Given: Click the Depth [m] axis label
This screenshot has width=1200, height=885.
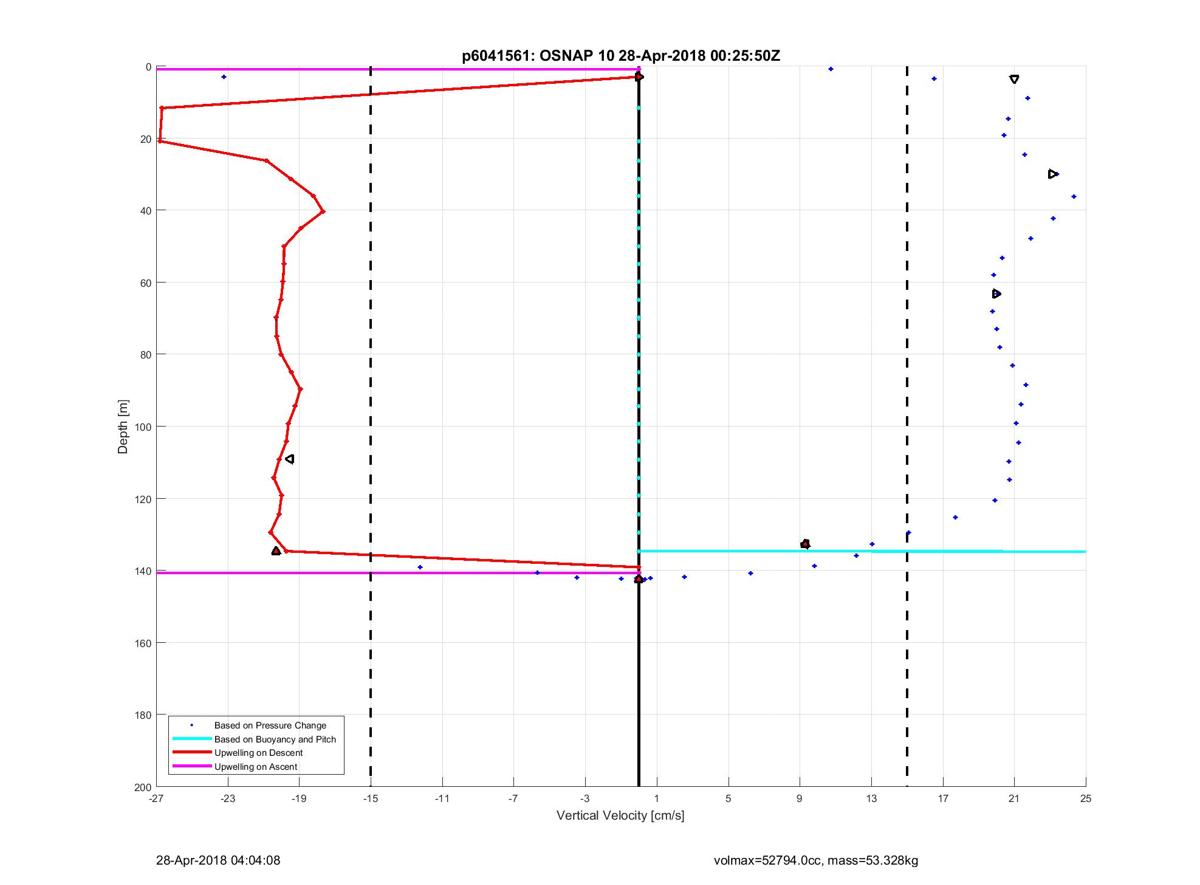Looking at the screenshot, I should 124,427.
